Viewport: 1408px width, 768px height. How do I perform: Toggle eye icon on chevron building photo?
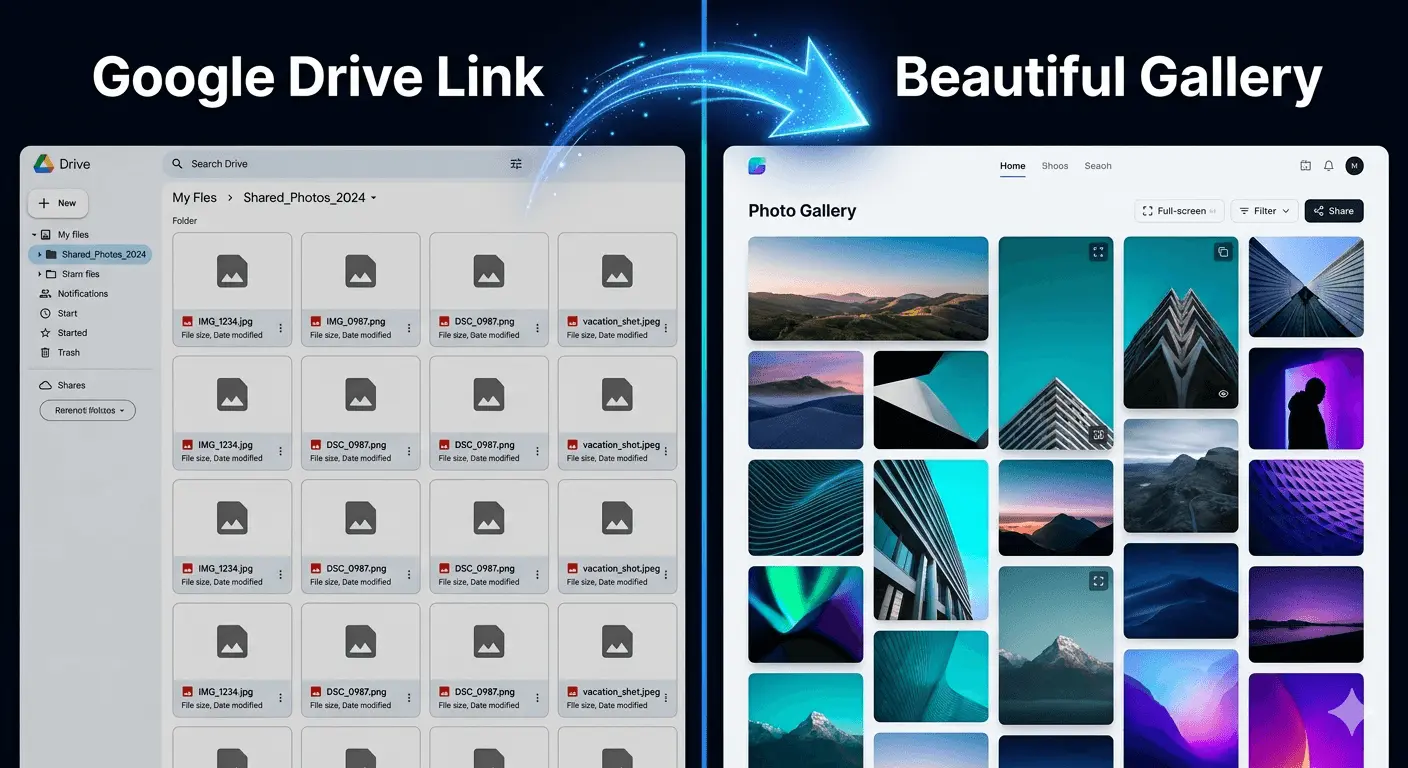(x=1223, y=394)
